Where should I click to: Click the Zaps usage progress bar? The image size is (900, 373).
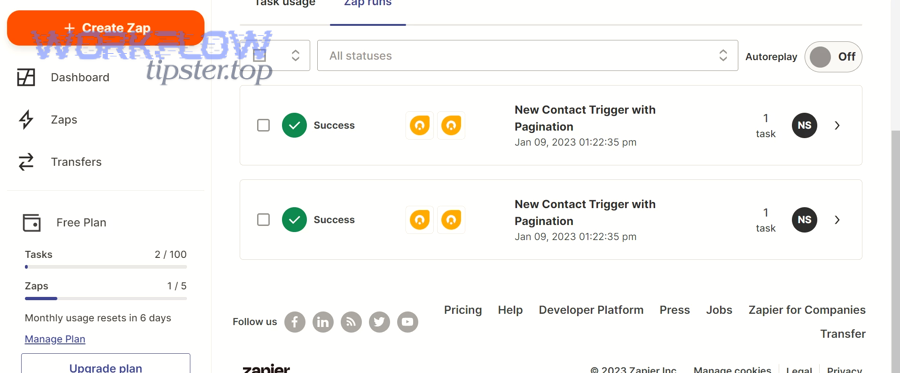[x=106, y=298]
